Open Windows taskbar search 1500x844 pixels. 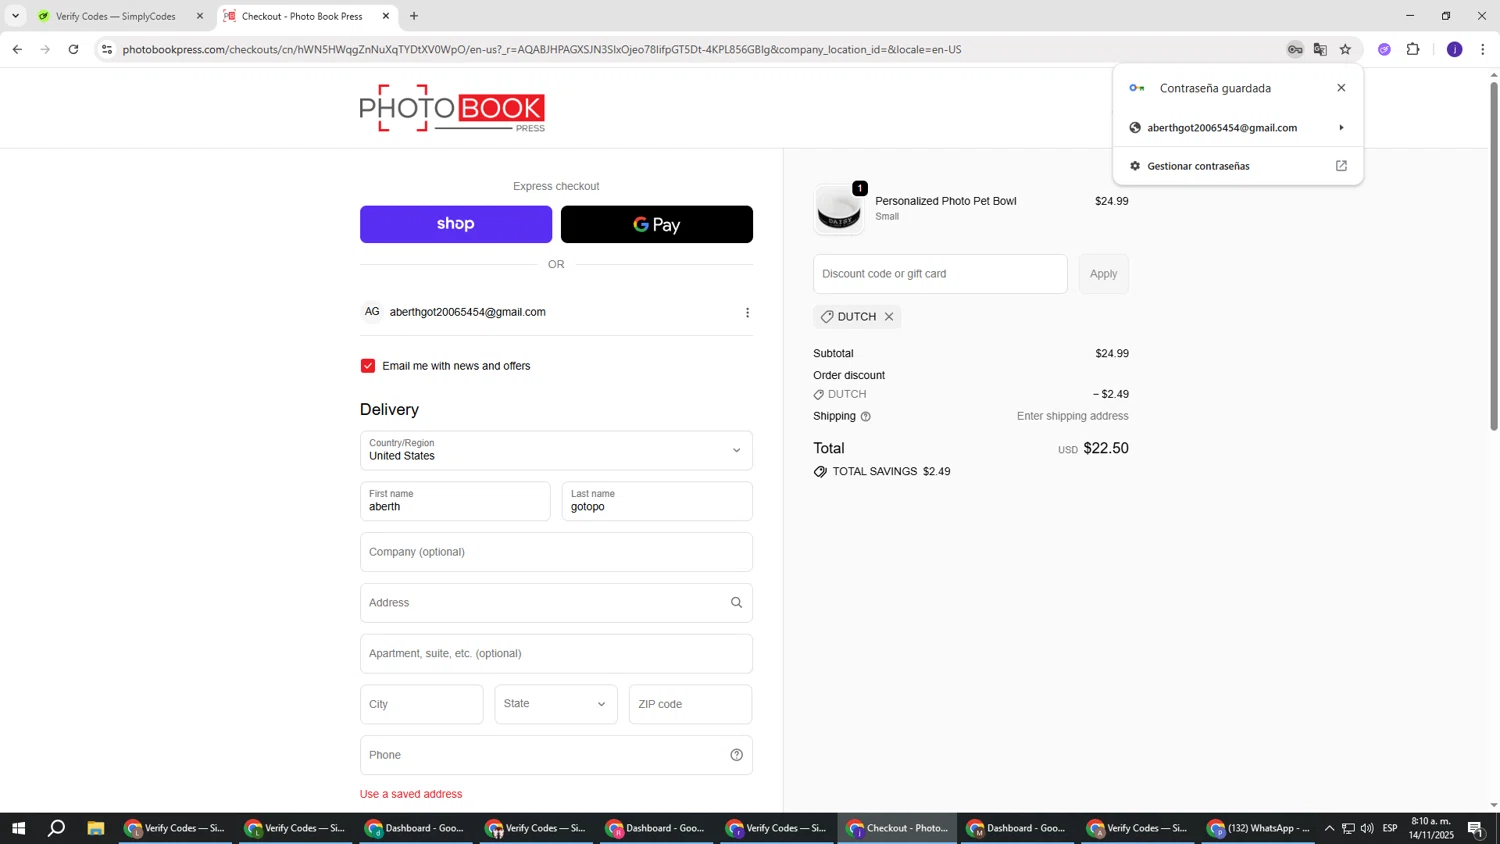pyautogui.click(x=57, y=828)
